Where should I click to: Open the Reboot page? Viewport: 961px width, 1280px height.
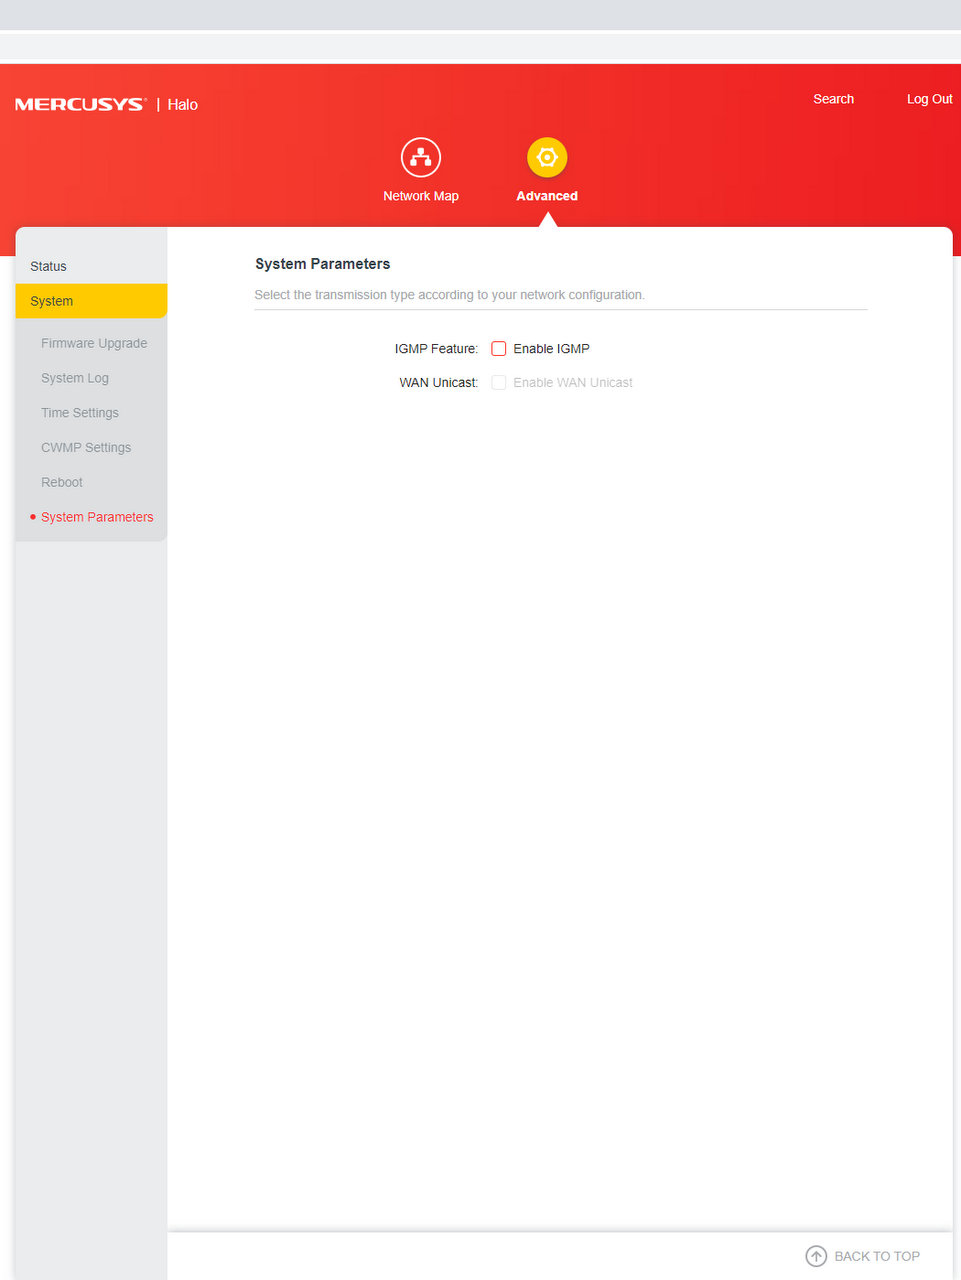[x=62, y=482]
